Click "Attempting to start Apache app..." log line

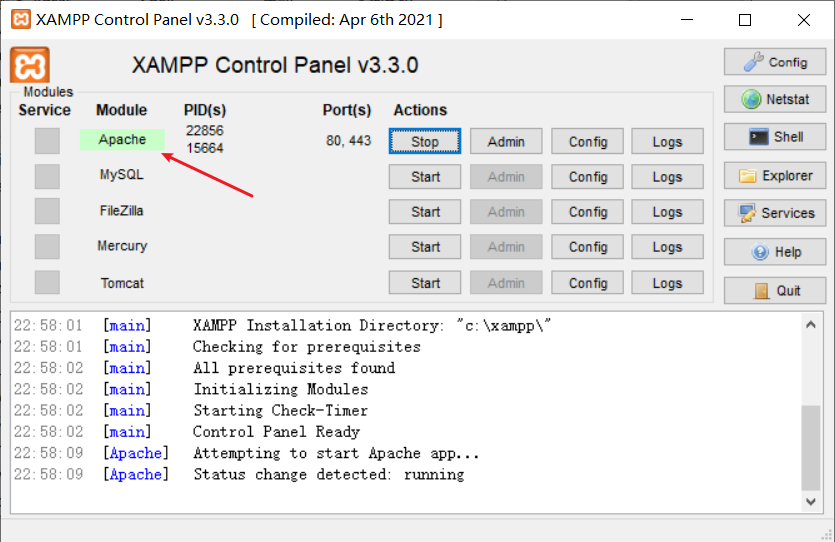click(x=336, y=453)
